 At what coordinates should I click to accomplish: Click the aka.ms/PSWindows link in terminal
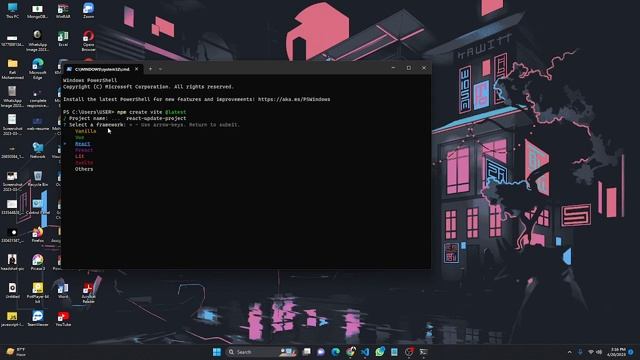click(x=294, y=99)
